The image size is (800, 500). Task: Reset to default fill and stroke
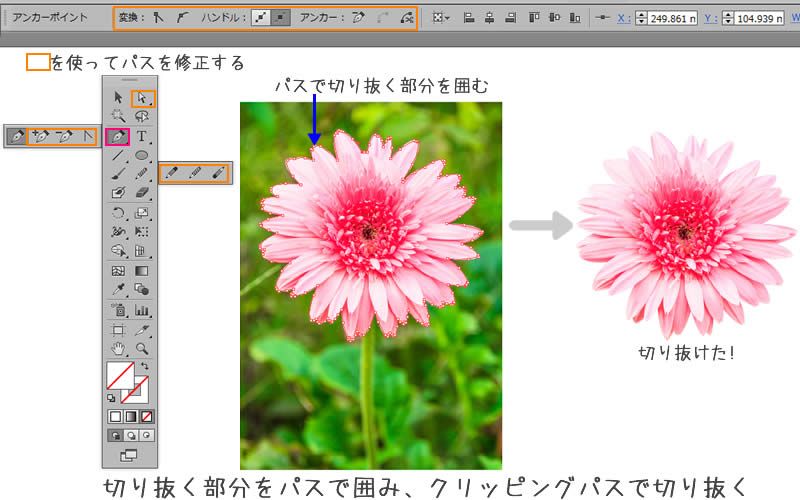tap(111, 398)
